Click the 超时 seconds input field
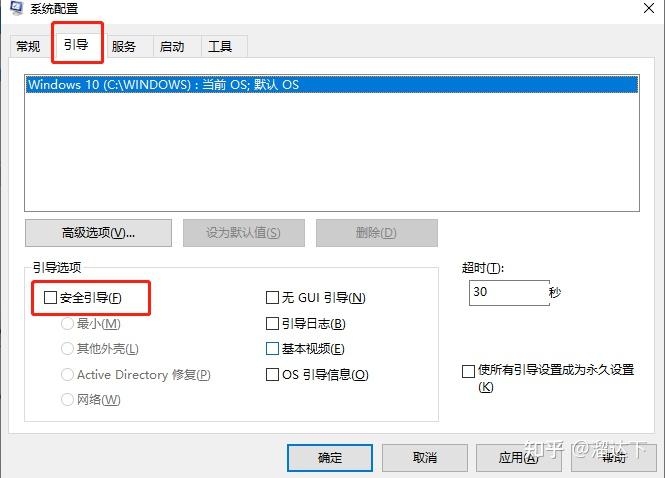Image resolution: width=665 pixels, height=478 pixels. click(x=509, y=293)
